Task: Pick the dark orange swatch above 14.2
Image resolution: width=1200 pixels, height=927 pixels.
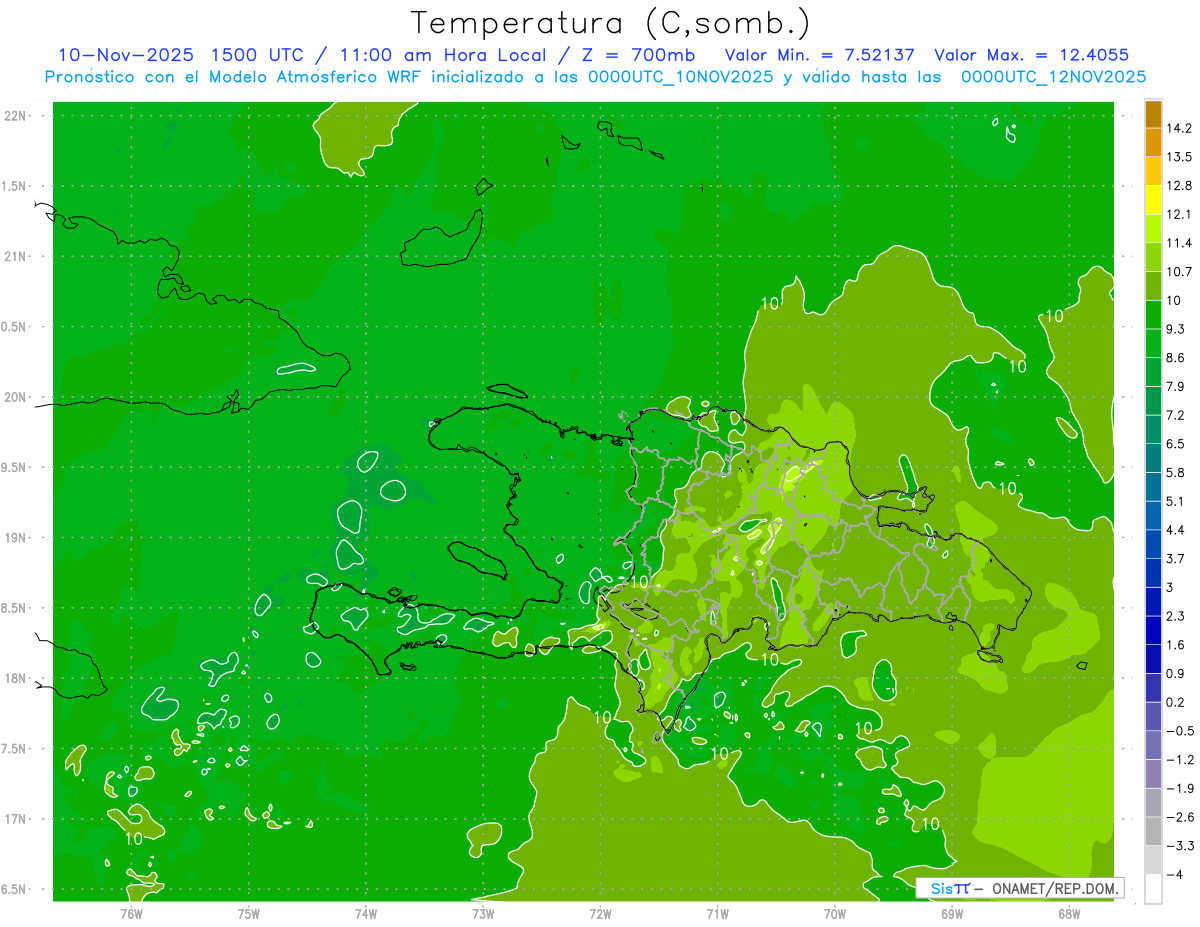Action: 1153,114
